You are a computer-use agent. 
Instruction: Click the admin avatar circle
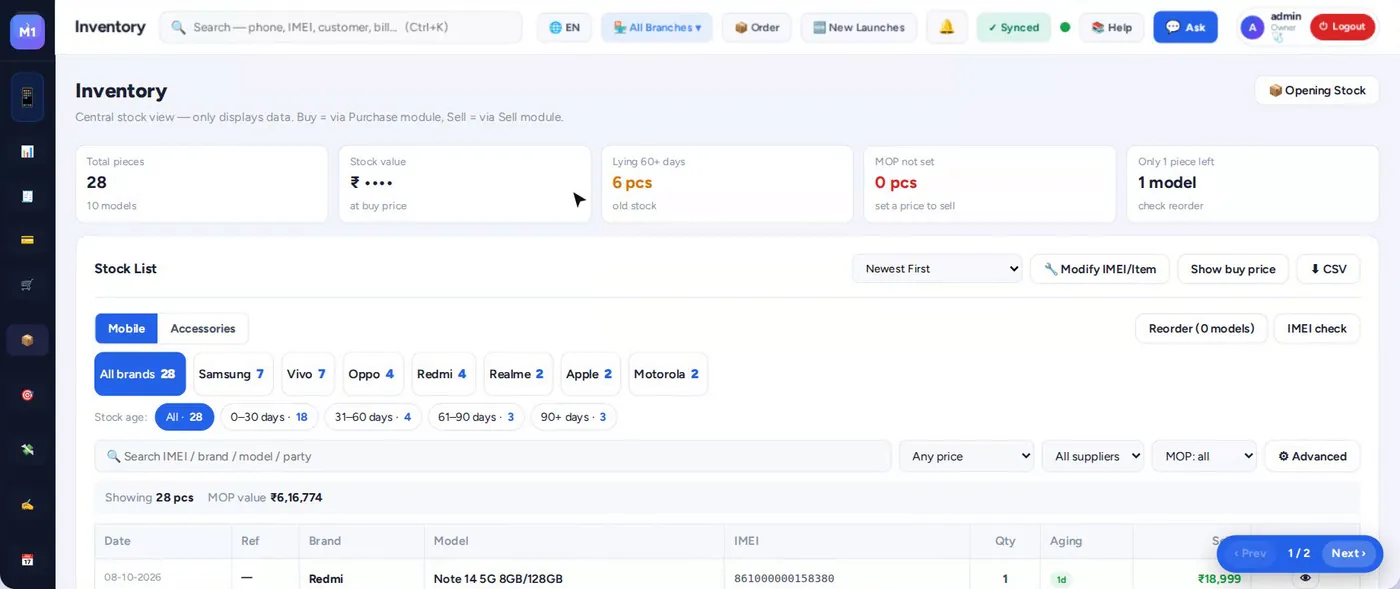point(1252,27)
